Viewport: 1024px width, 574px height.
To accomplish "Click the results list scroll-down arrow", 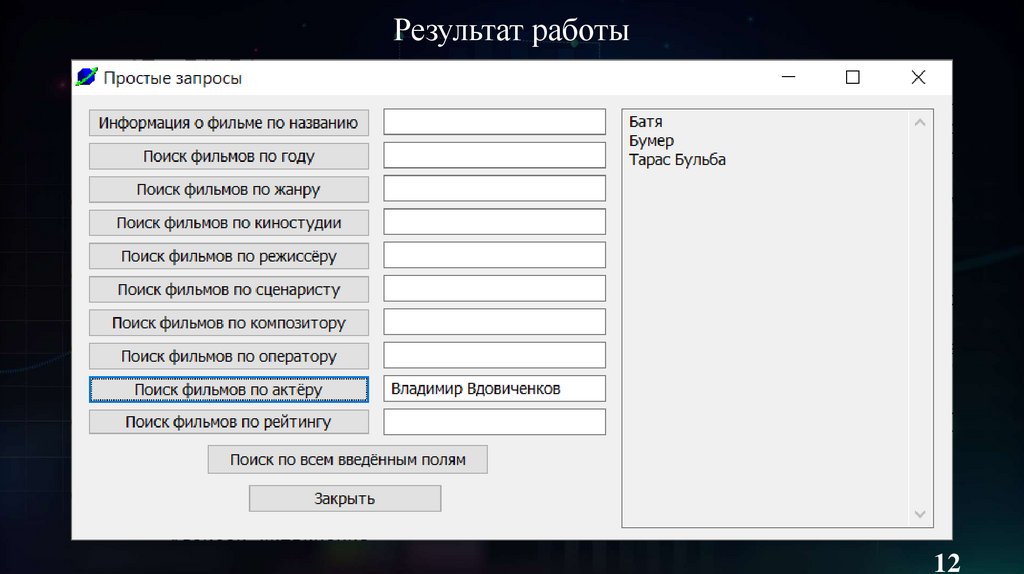I will coord(920,514).
